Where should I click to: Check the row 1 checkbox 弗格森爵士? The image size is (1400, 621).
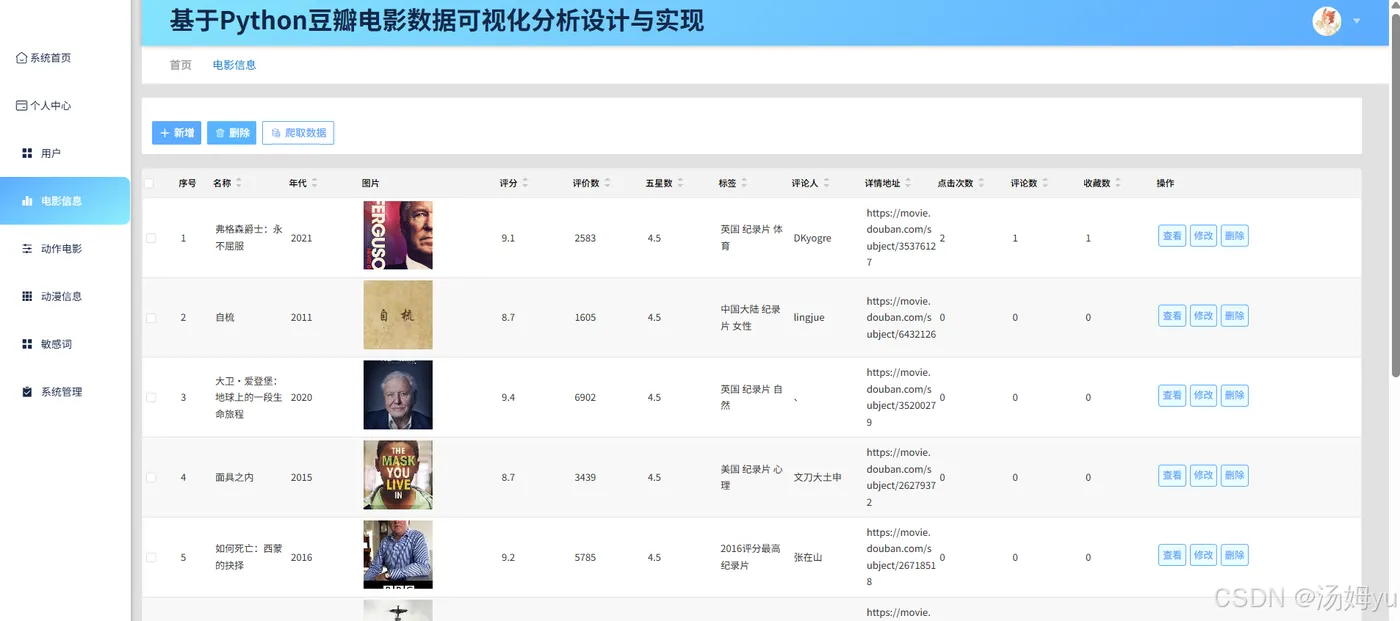click(151, 238)
